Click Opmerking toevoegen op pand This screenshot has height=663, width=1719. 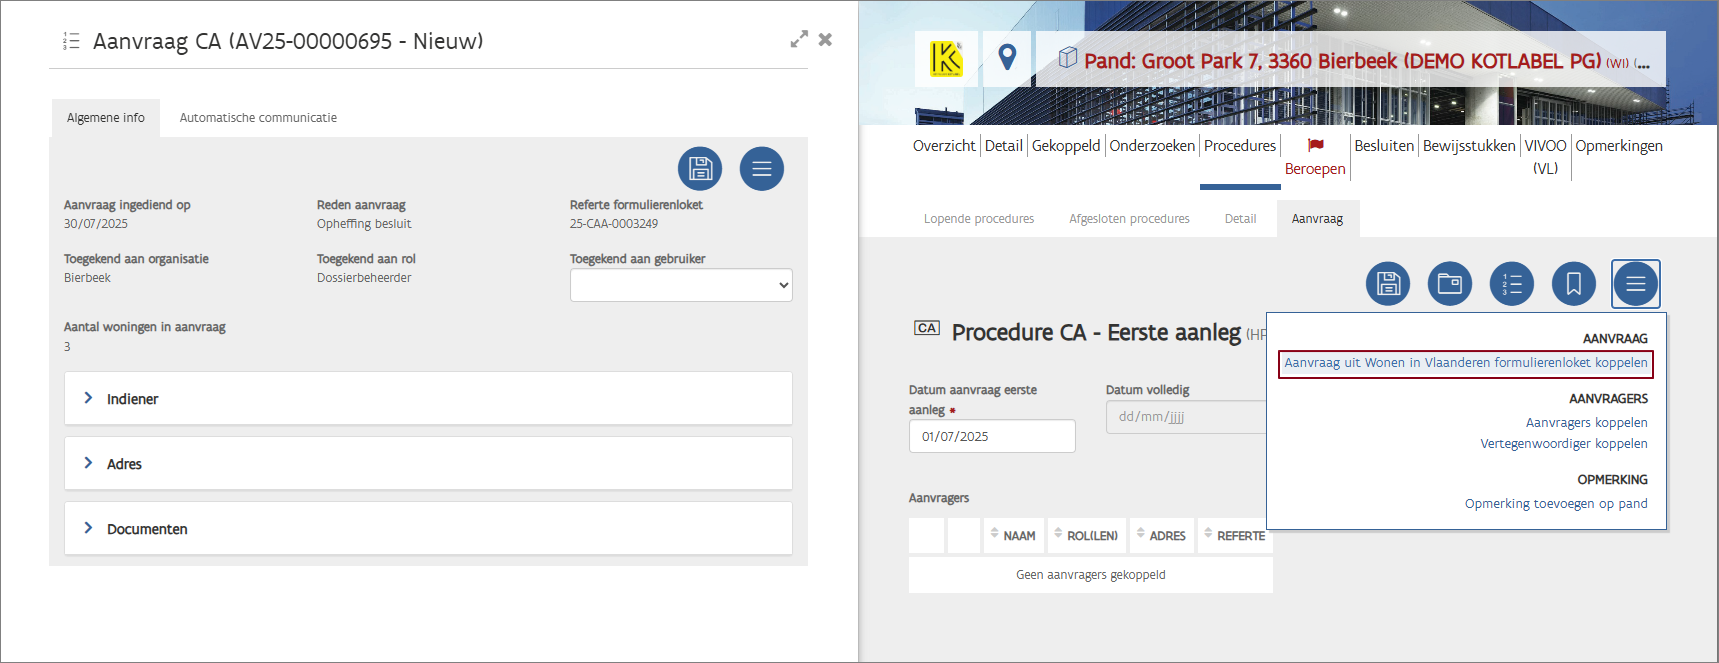click(x=1555, y=504)
